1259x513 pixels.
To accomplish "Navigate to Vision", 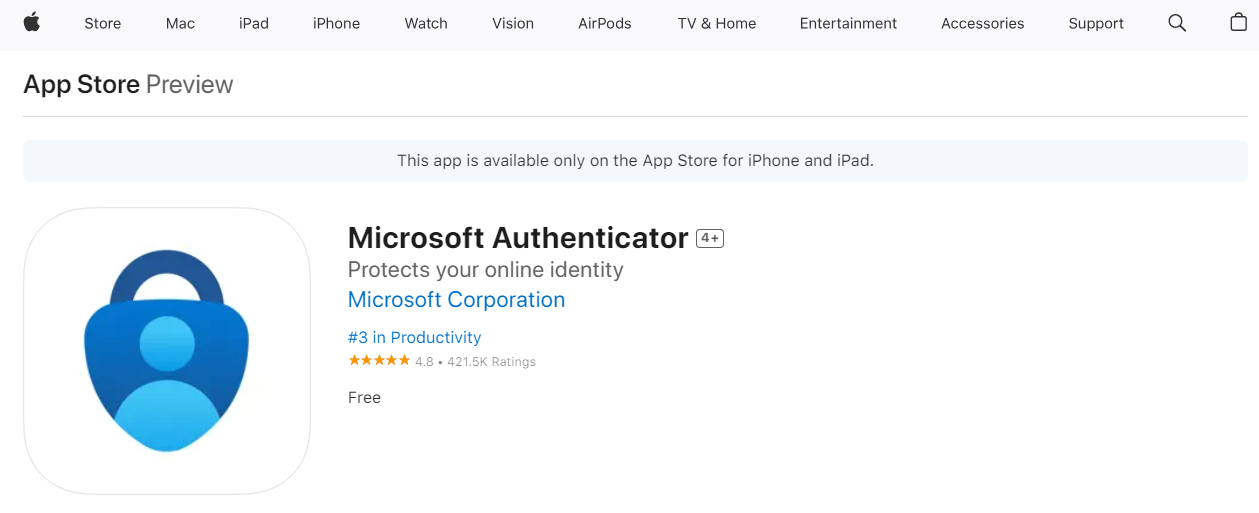I will (513, 23).
